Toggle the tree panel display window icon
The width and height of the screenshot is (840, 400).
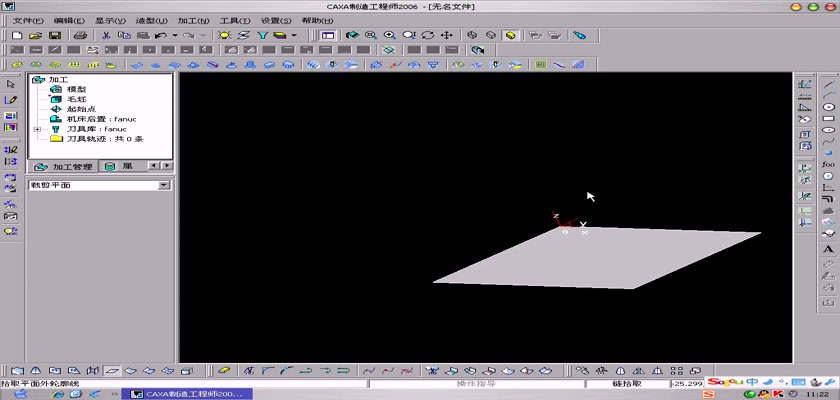click(328, 35)
